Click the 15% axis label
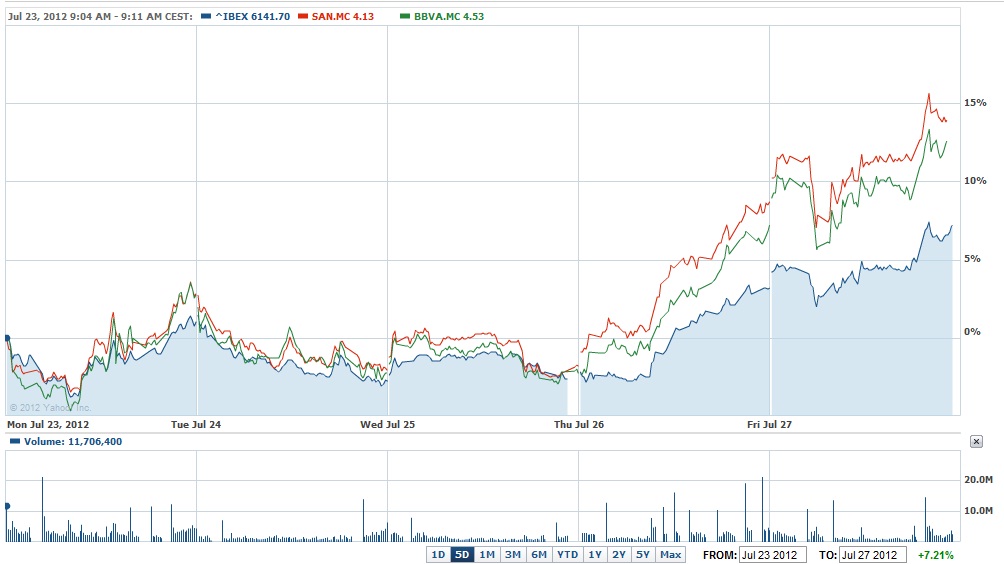The width and height of the screenshot is (1004, 564). [x=975, y=102]
